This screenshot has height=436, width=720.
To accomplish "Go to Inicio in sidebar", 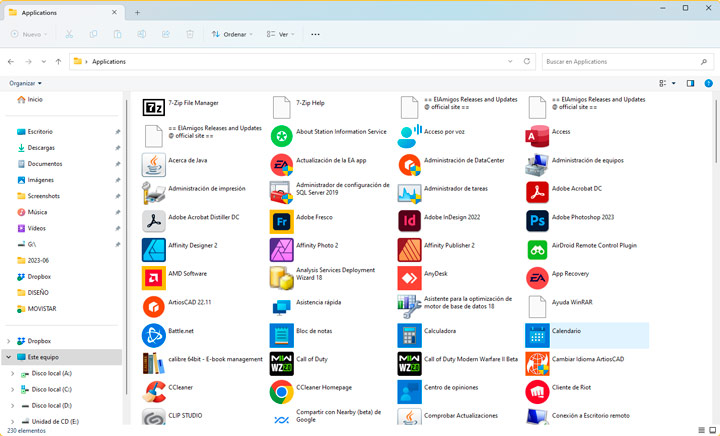I will [30, 99].
